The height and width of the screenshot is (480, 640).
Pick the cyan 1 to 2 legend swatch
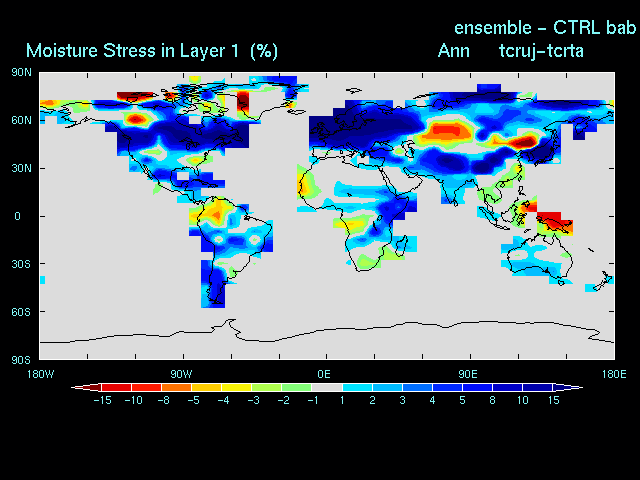(x=357, y=386)
